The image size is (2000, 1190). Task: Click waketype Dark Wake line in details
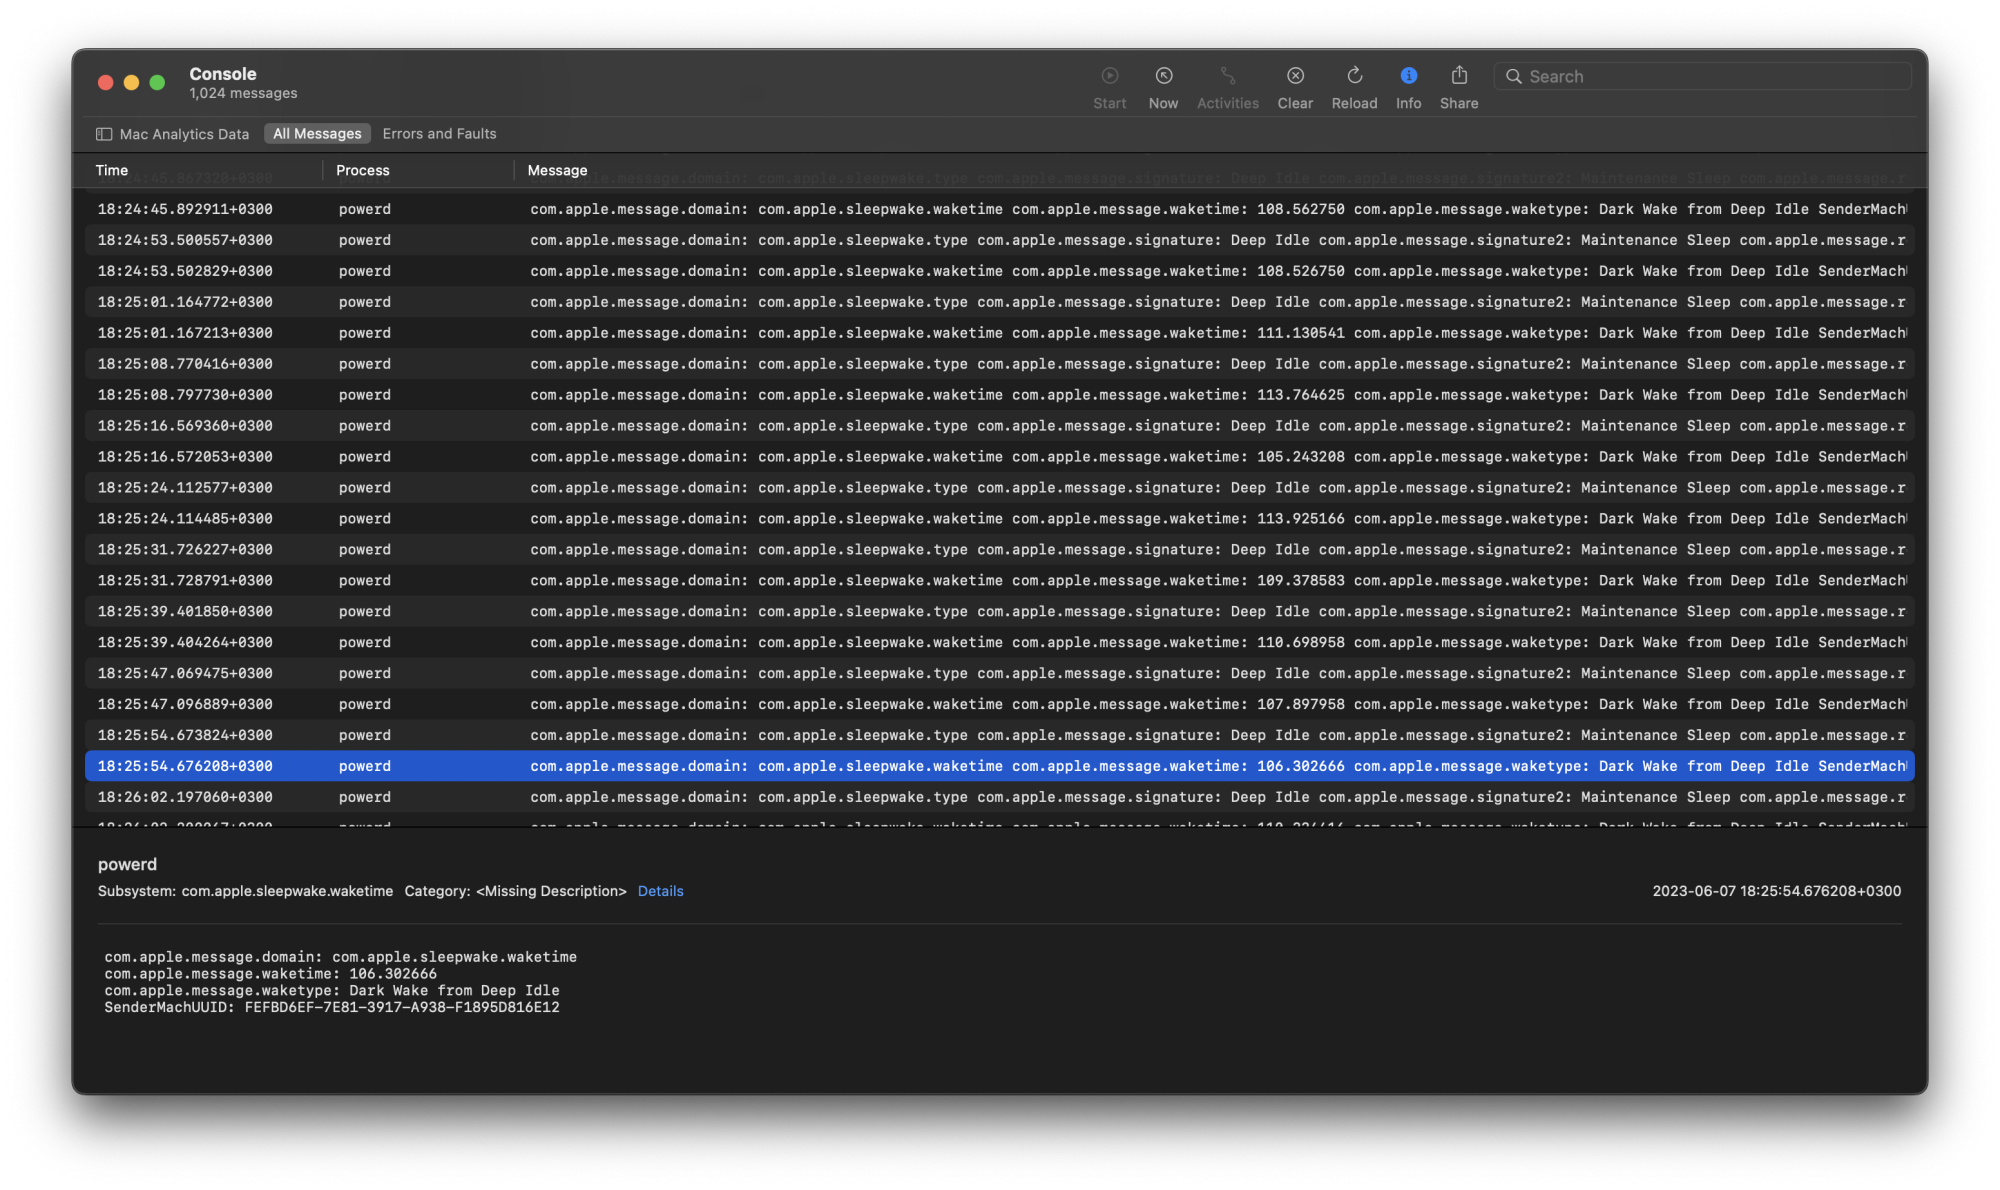click(332, 991)
